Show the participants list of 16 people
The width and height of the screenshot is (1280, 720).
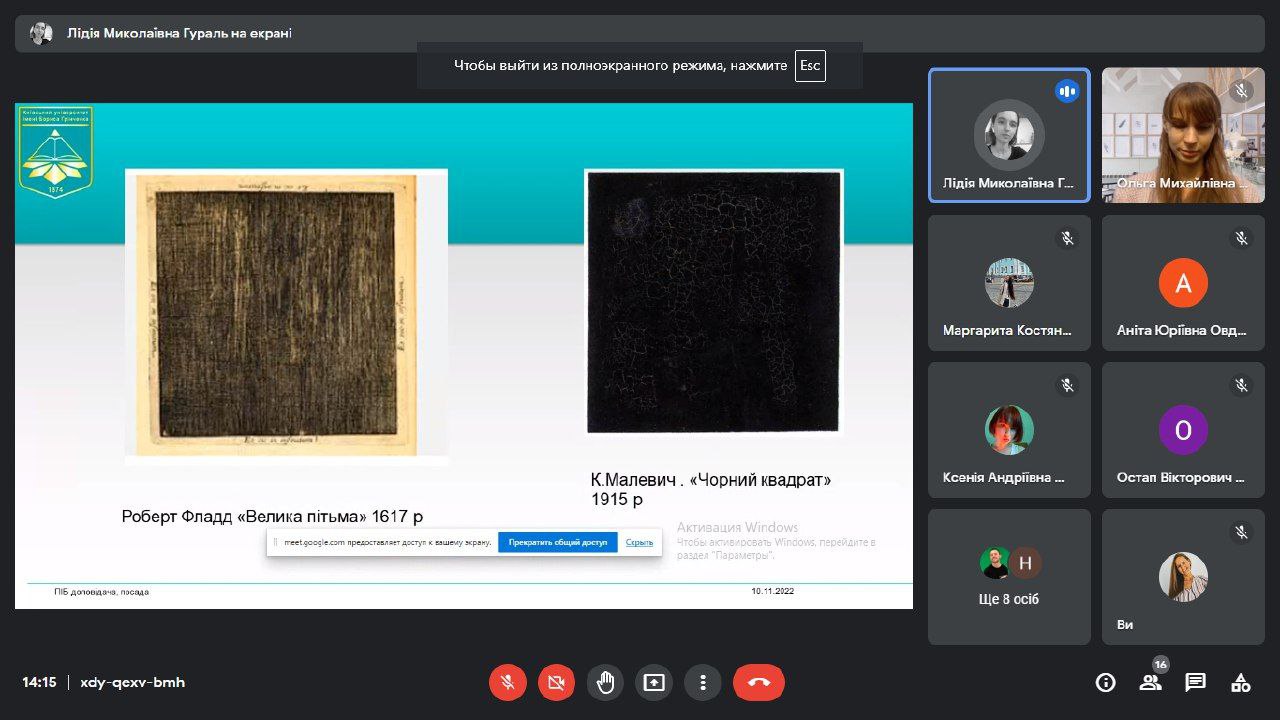point(1150,682)
